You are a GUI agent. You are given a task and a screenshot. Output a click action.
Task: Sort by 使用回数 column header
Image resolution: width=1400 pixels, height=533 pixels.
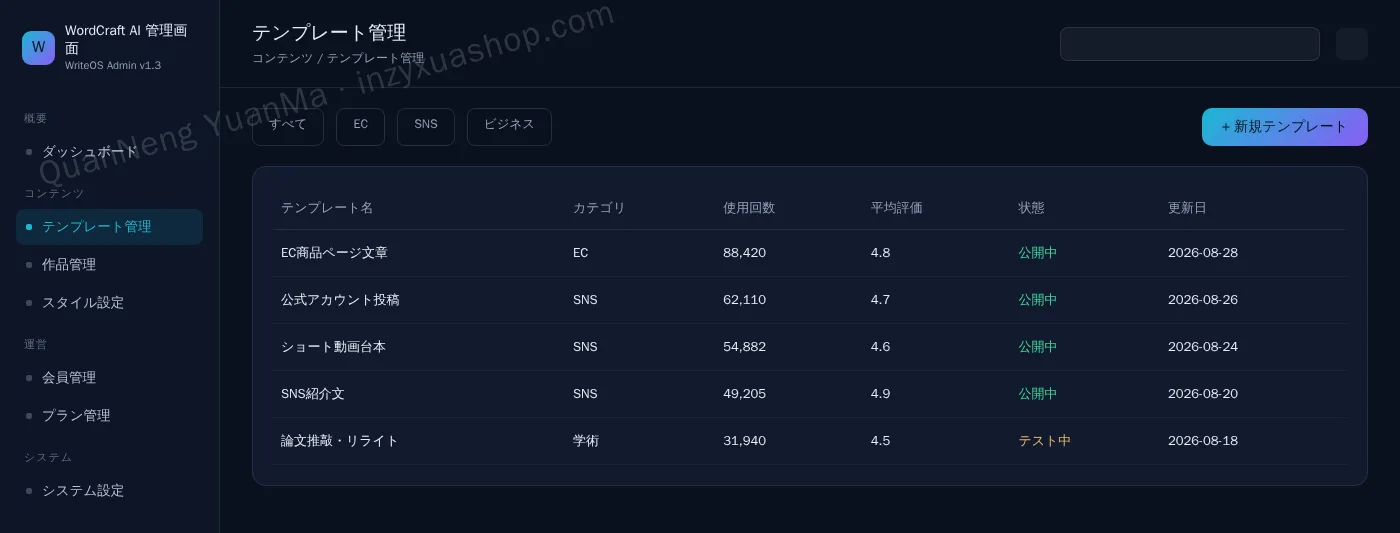tap(749, 208)
